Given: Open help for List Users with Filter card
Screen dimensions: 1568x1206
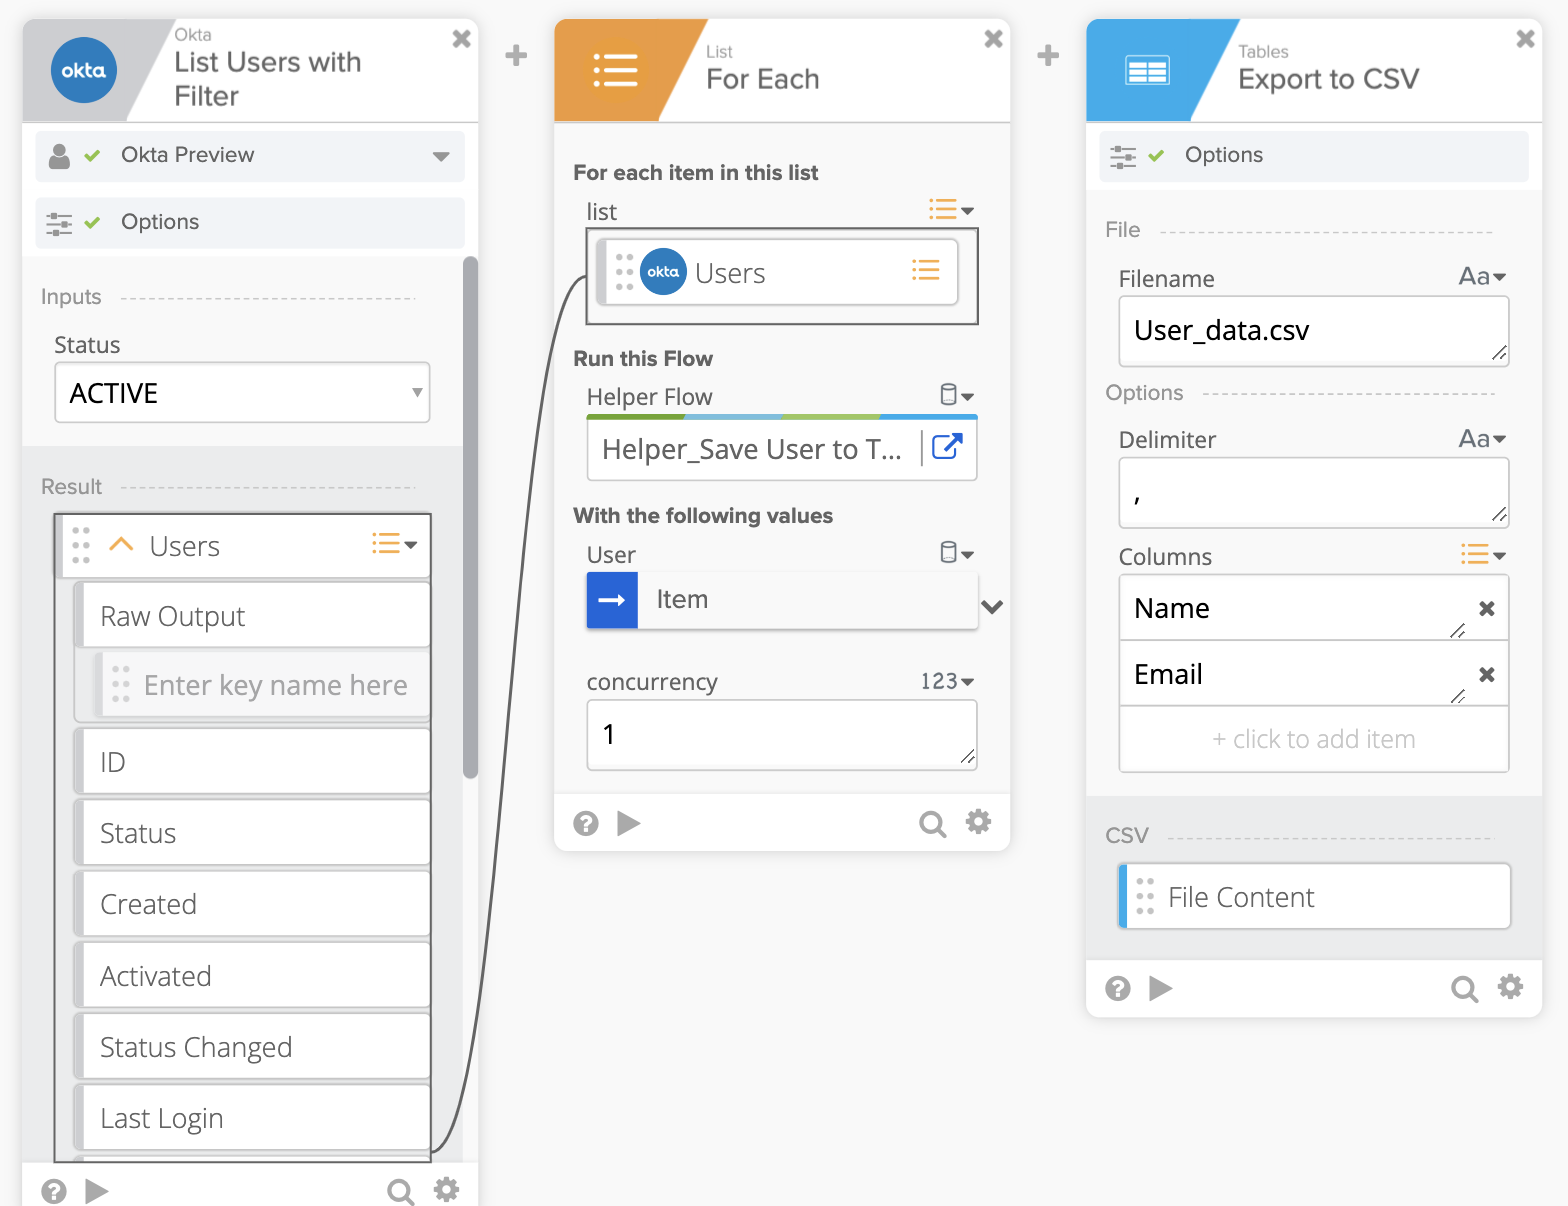Looking at the screenshot, I should (x=54, y=1191).
